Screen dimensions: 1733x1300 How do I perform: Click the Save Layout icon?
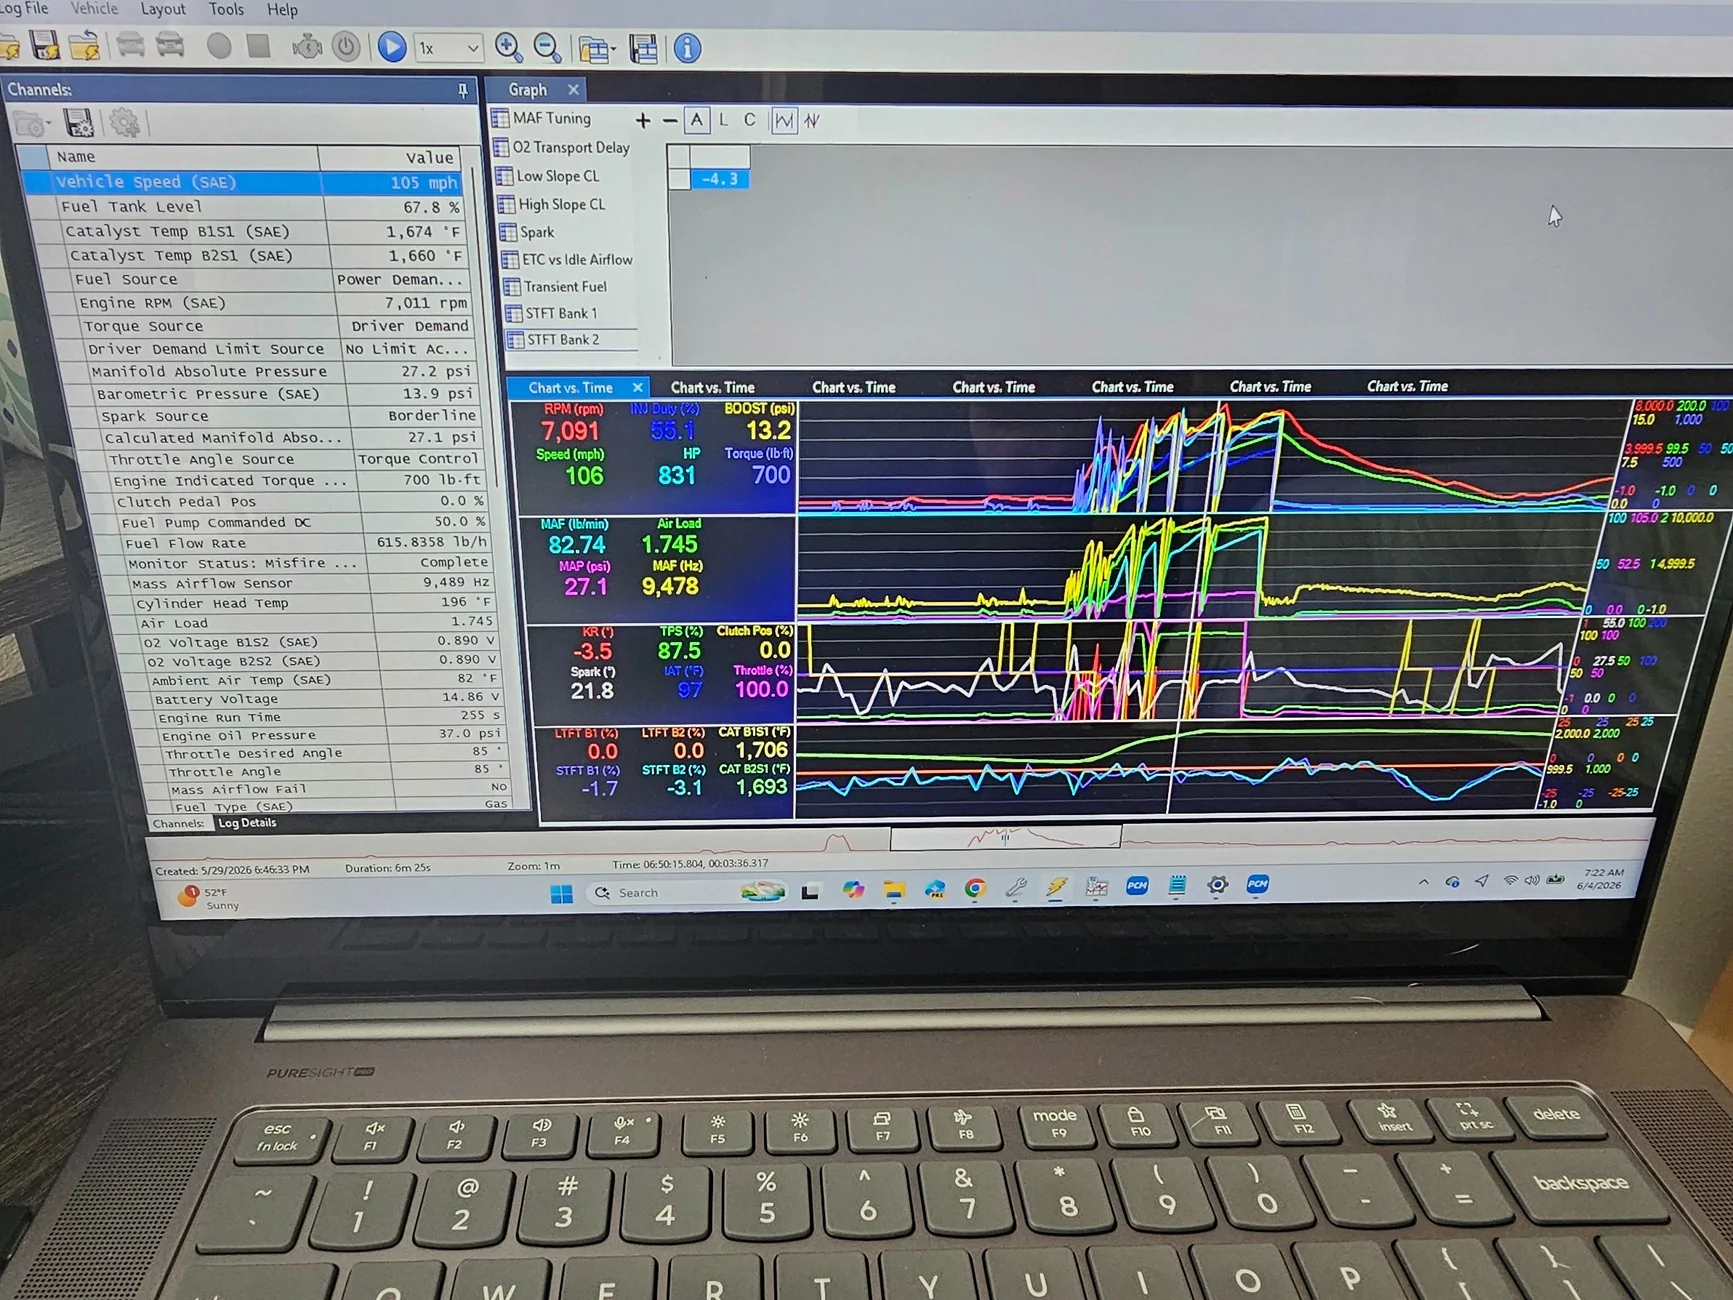643,49
